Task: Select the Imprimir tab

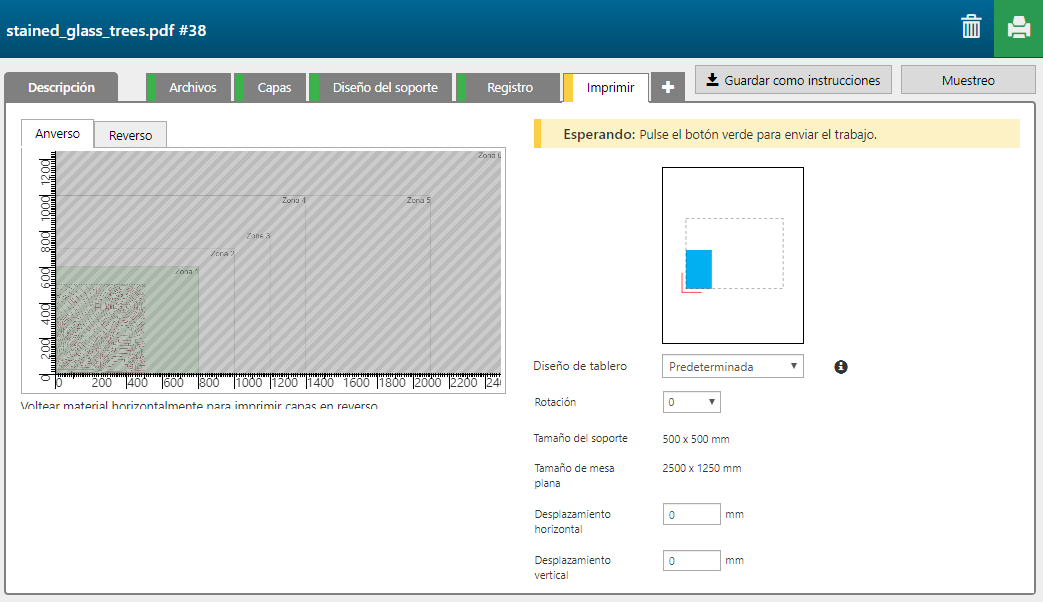Action: [x=610, y=87]
